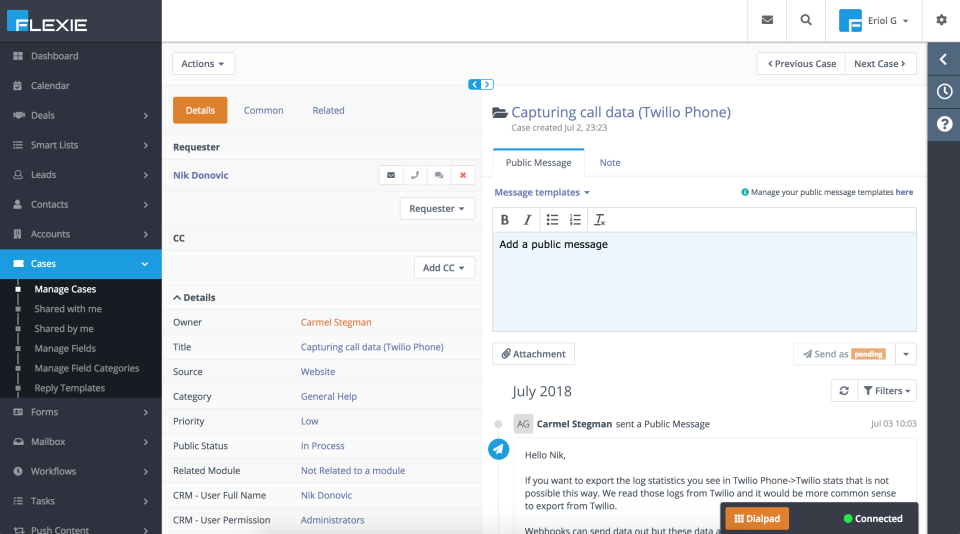Image resolution: width=960 pixels, height=534 pixels.
Task: Click the Attachment button
Action: tap(533, 354)
